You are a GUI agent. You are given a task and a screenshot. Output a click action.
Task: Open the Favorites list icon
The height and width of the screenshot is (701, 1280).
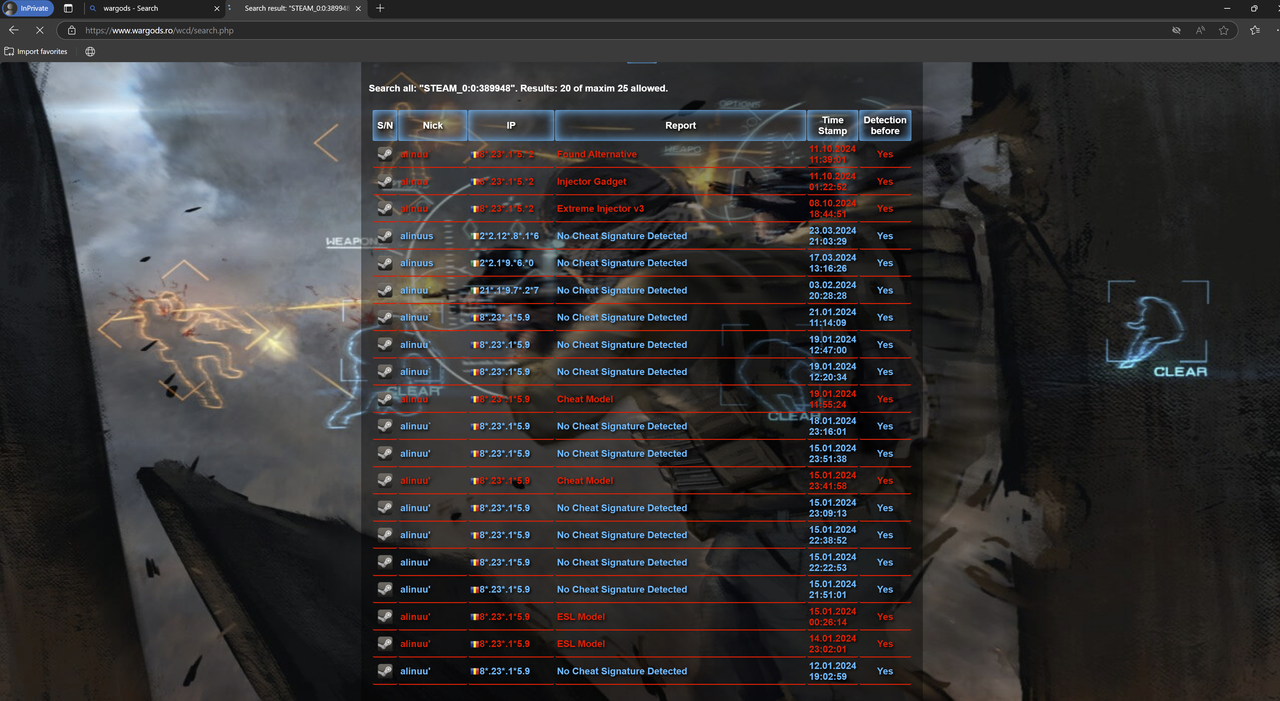[x=1255, y=30]
